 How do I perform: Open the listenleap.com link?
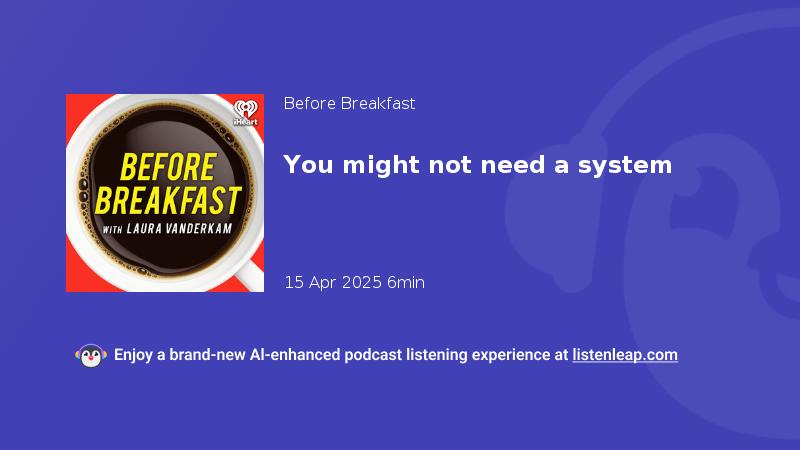pyautogui.click(x=625, y=355)
